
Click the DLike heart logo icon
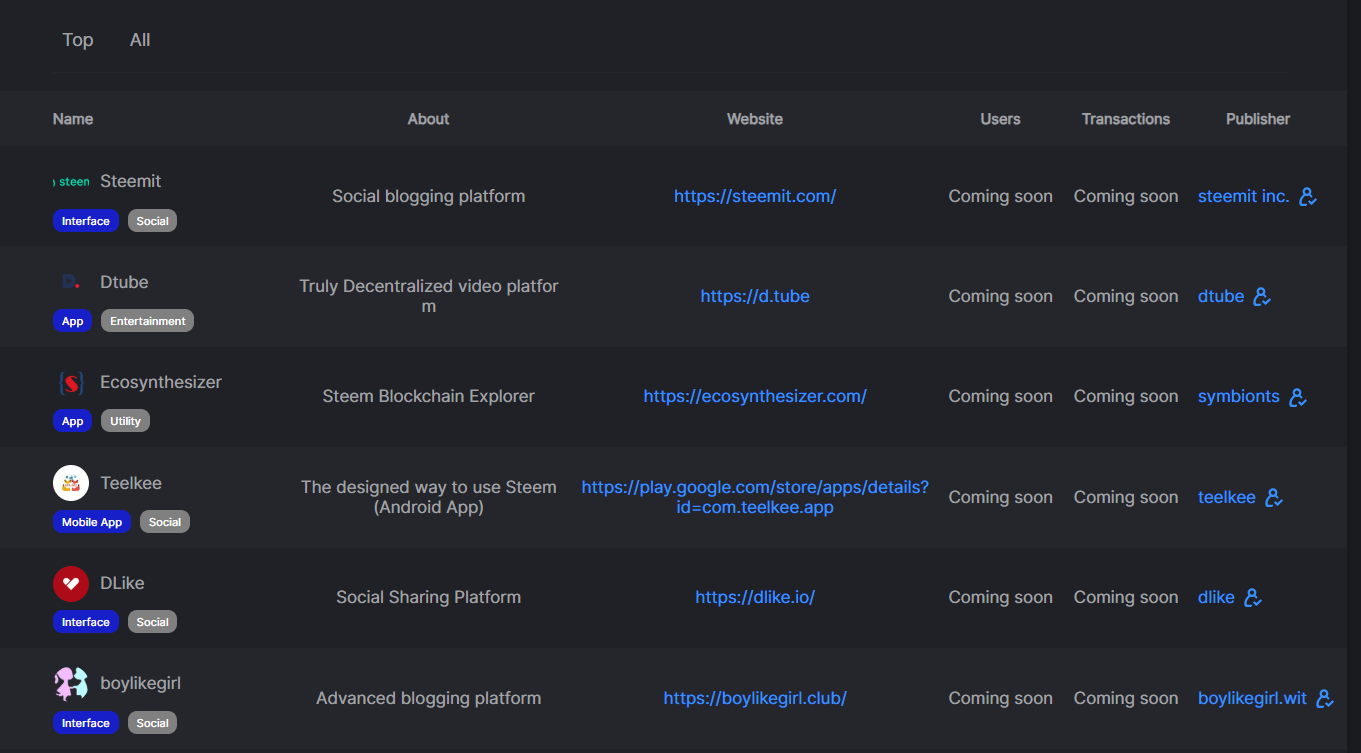[71, 583]
